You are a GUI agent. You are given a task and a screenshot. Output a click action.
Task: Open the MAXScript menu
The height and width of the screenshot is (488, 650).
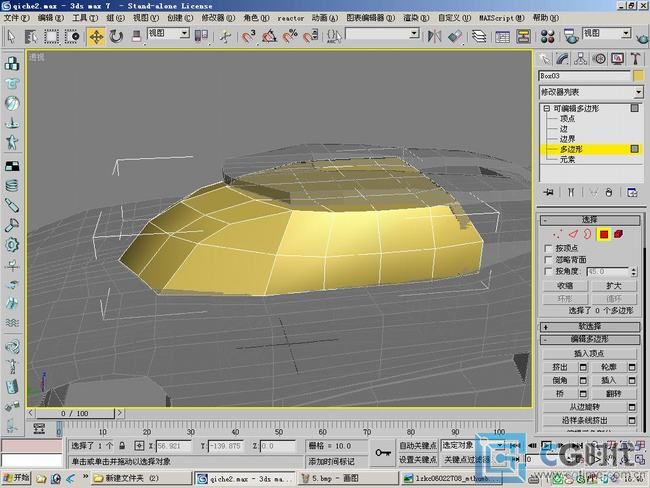(502, 18)
